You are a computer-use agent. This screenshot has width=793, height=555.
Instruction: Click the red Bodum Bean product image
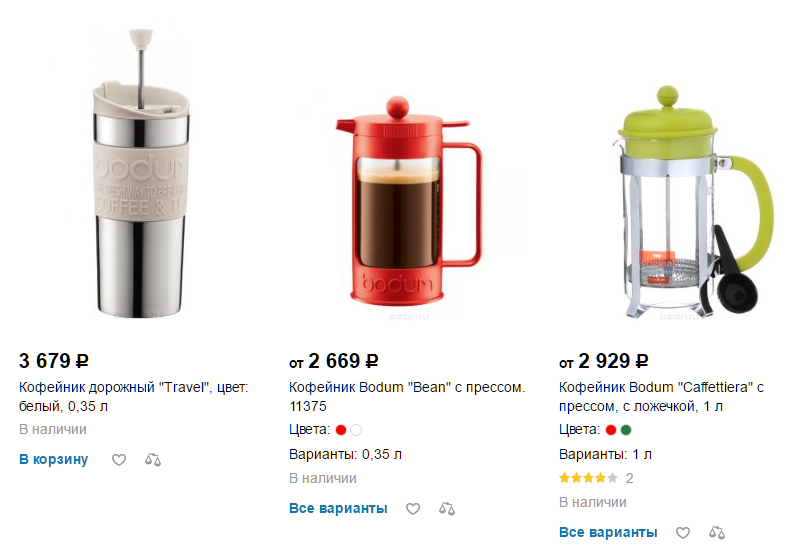409,201
